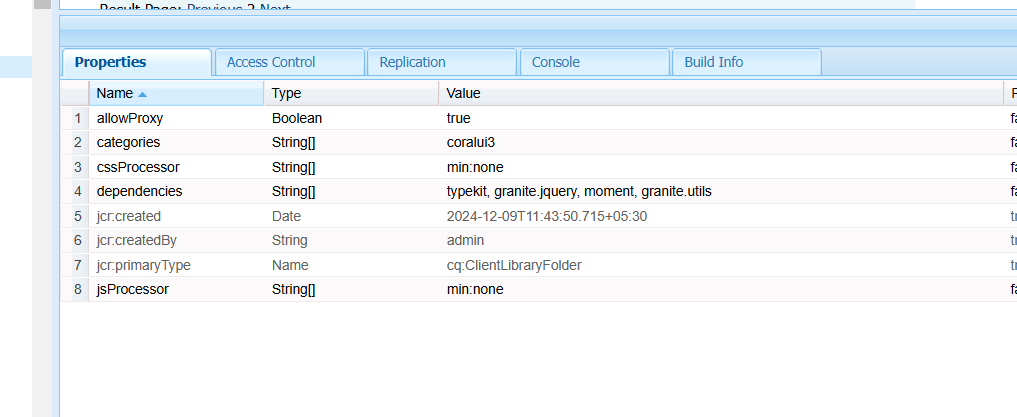Click the coralui3 value cell
1017x417 pixels.
[x=471, y=142]
